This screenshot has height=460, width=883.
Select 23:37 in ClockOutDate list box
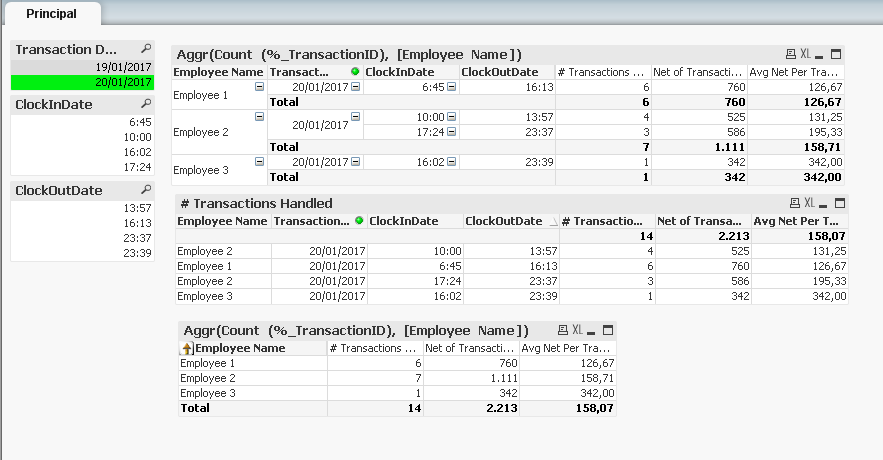[x=82, y=238]
